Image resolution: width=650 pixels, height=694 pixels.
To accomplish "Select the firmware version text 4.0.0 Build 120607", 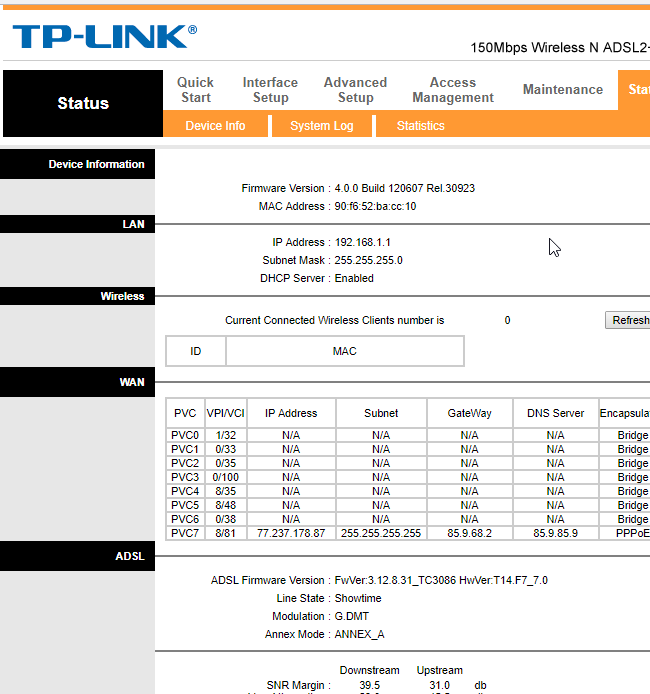I will point(379,188).
